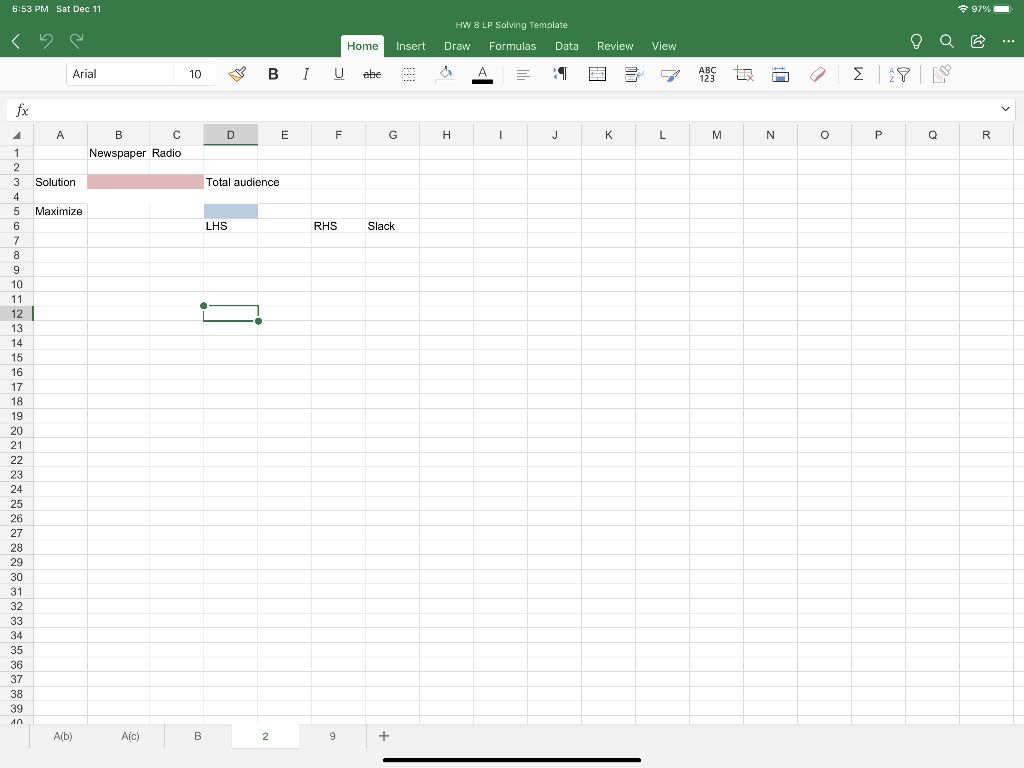Select the LHS cell
This screenshot has width=1024, height=768.
coord(231,226)
